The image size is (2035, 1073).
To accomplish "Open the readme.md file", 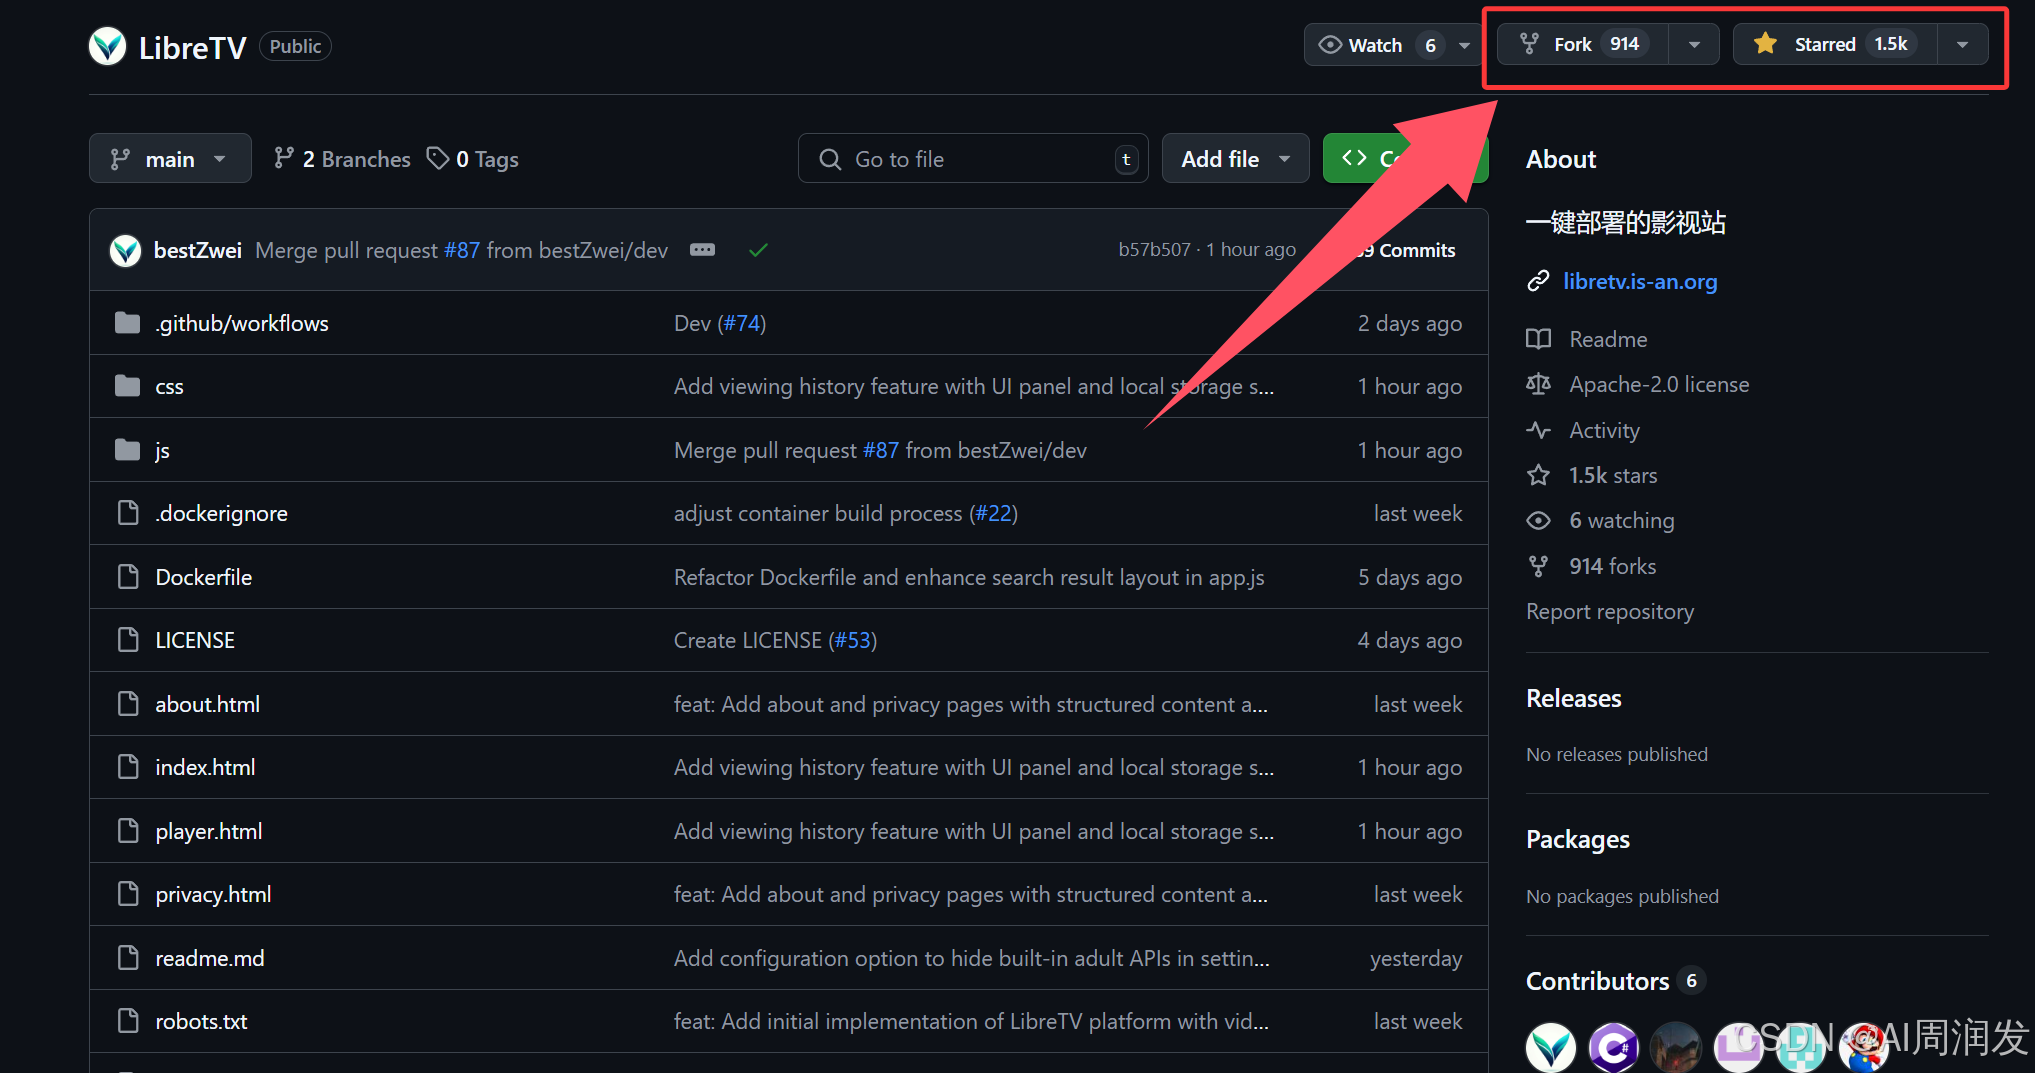I will tap(210, 958).
